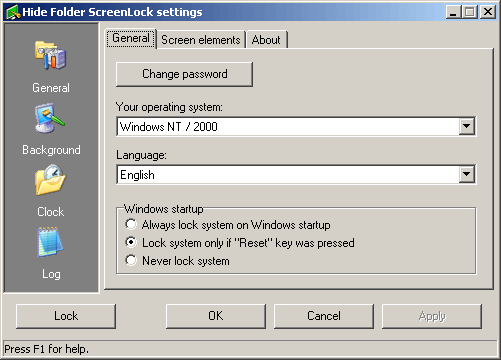Screen dimensions: 501x360
Task: Open the Log notepad icon
Action: [x=50, y=242]
